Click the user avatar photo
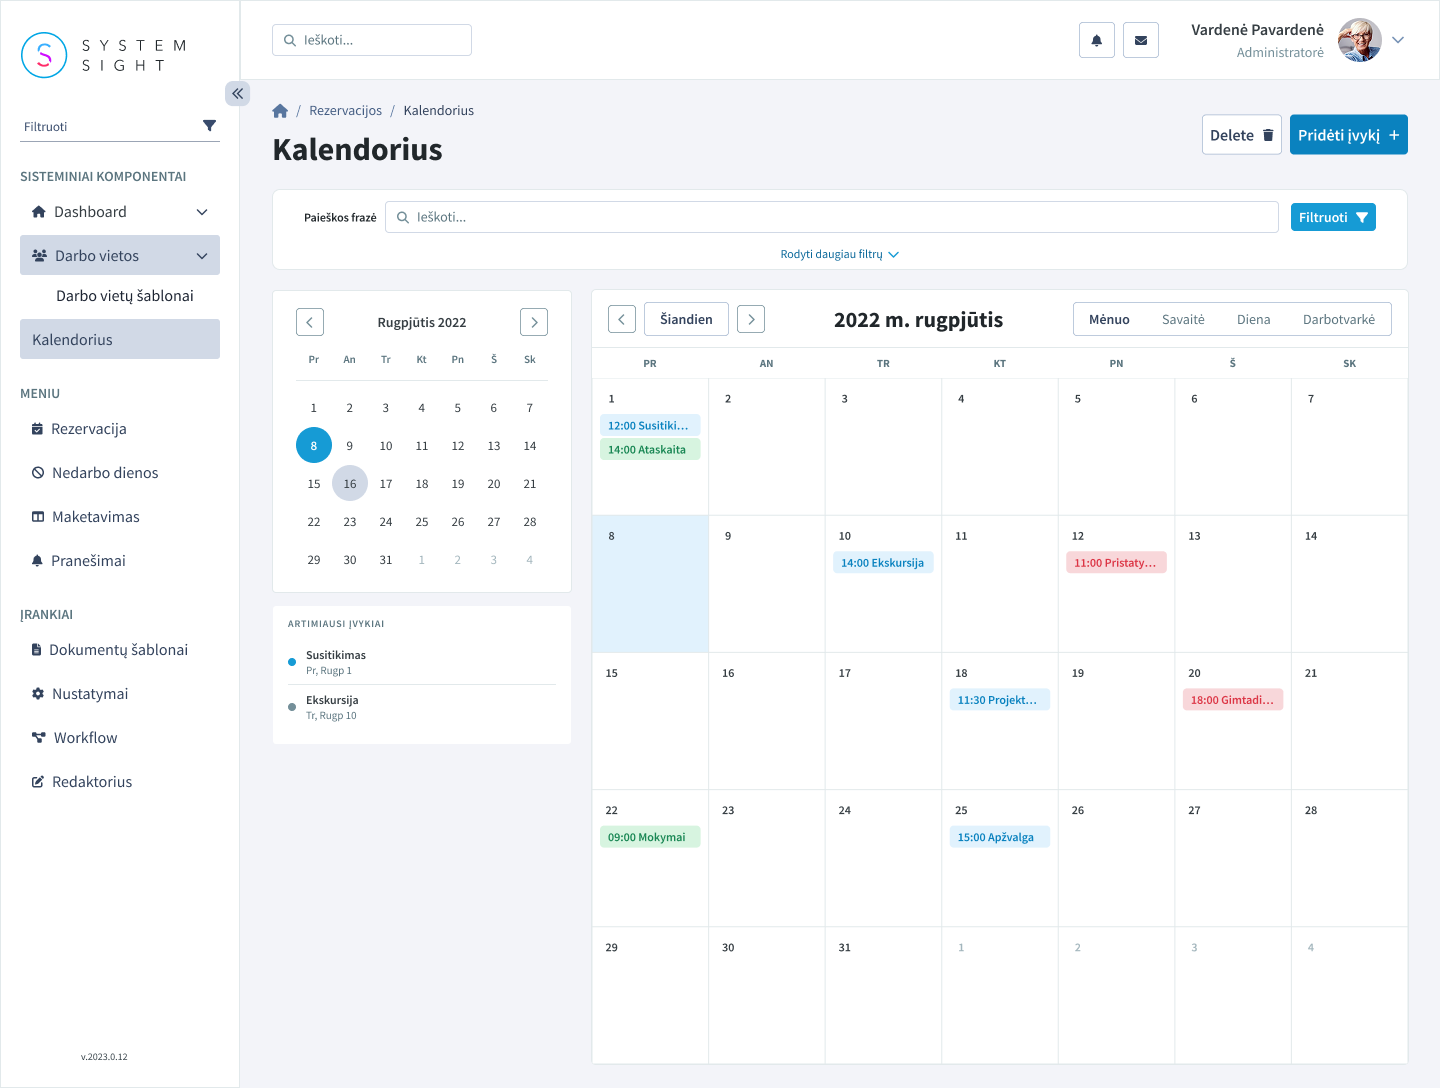The image size is (1440, 1088). click(1360, 40)
